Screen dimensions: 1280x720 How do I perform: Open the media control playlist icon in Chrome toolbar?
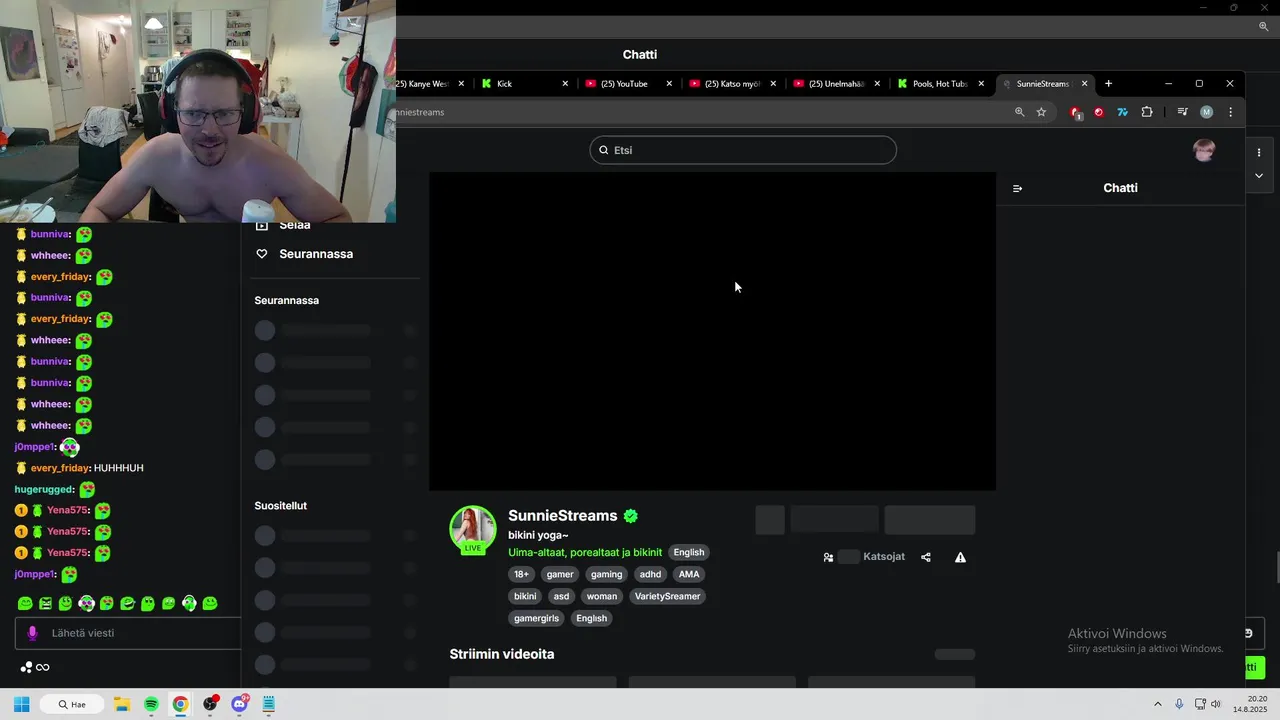click(x=1182, y=112)
